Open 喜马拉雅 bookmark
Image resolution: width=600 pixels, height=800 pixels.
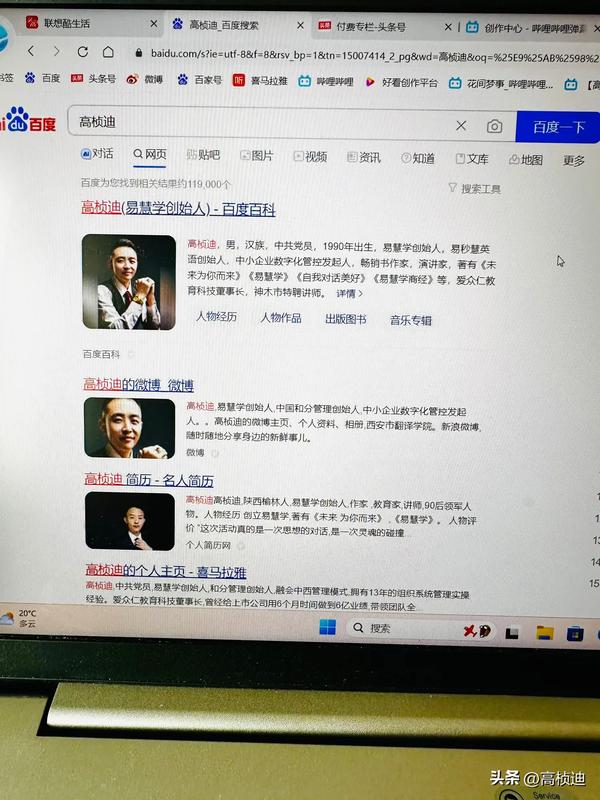[260, 81]
